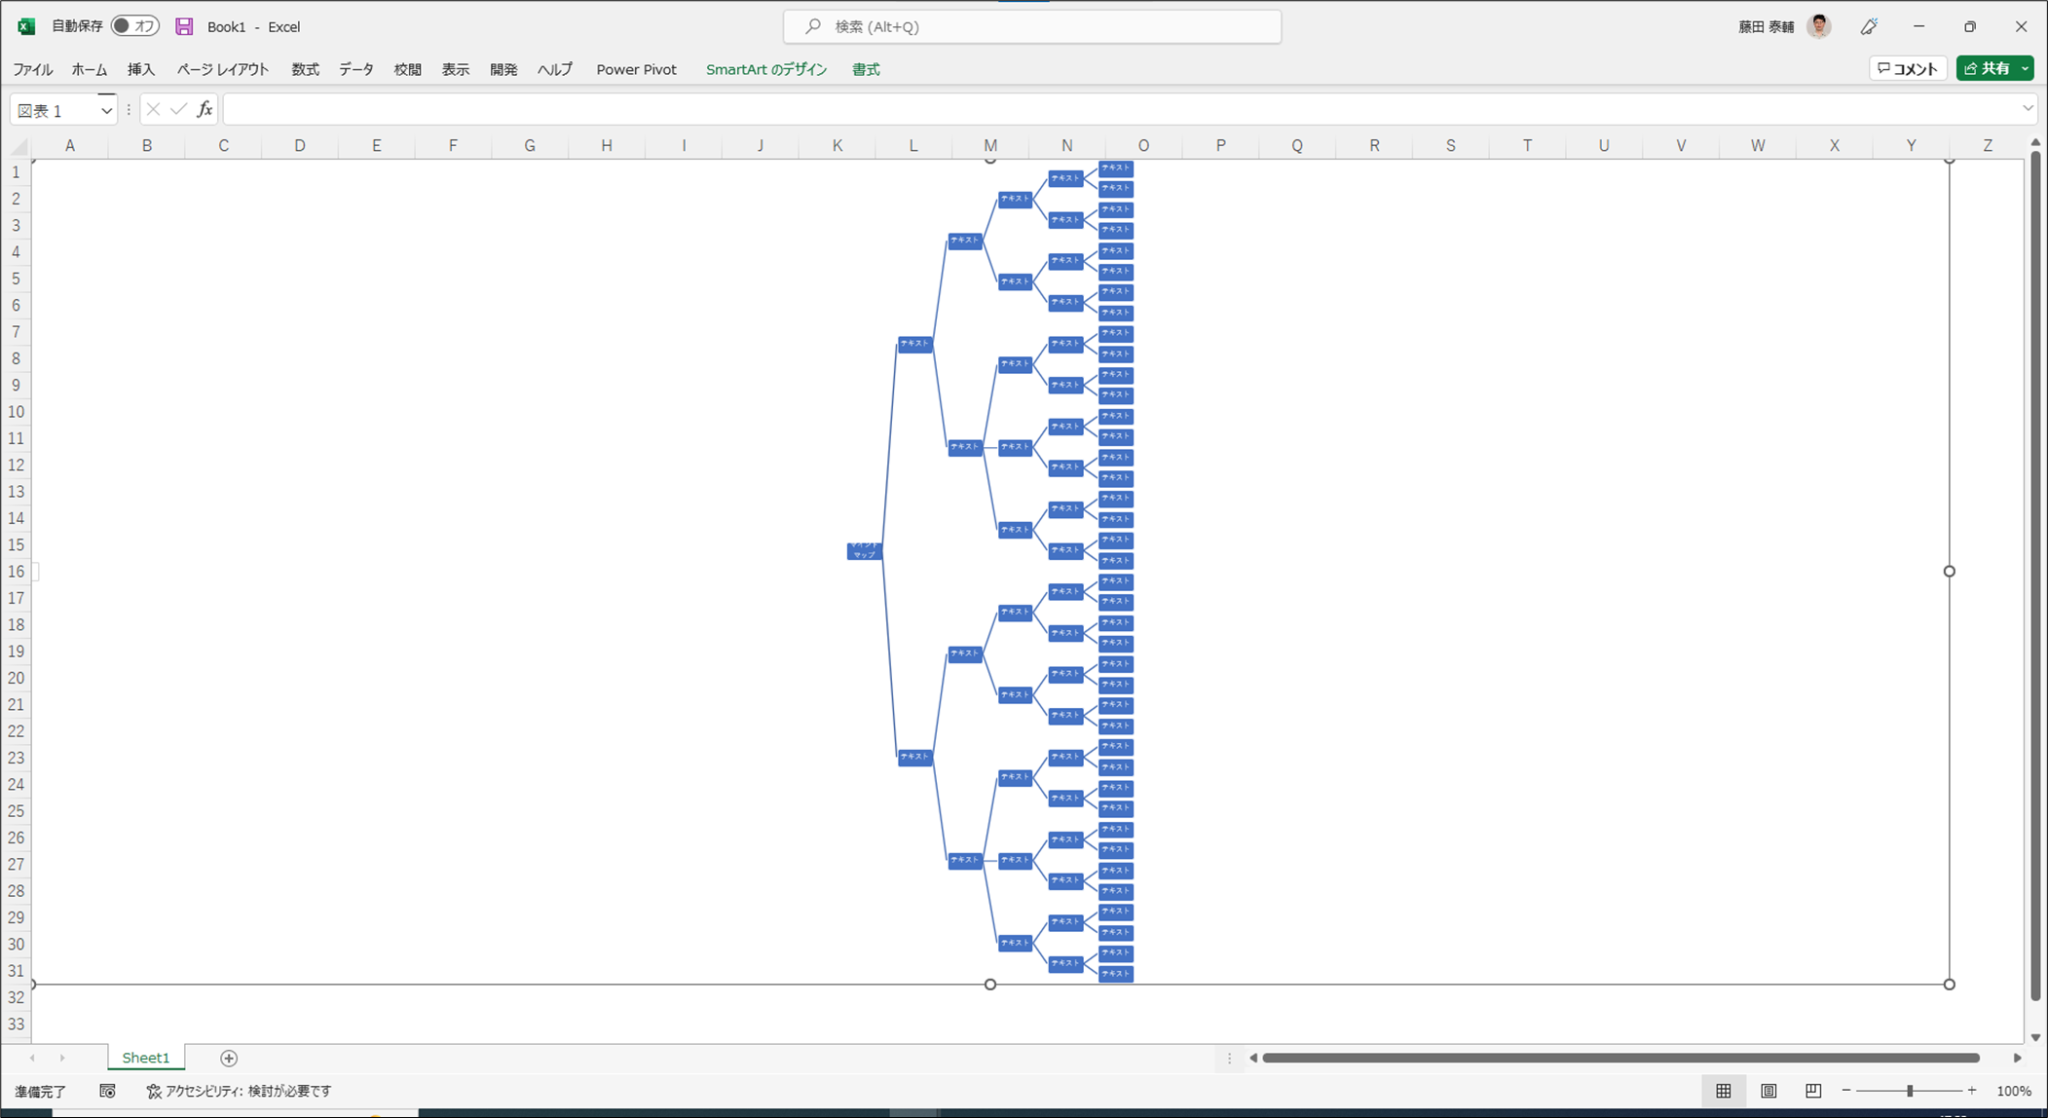Click the Cancel (X) icon beside formula bar
This screenshot has height=1118, width=2048.
pyautogui.click(x=153, y=108)
